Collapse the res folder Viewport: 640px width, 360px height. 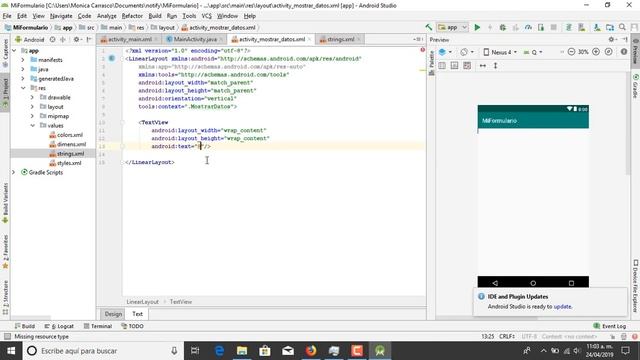(23, 88)
